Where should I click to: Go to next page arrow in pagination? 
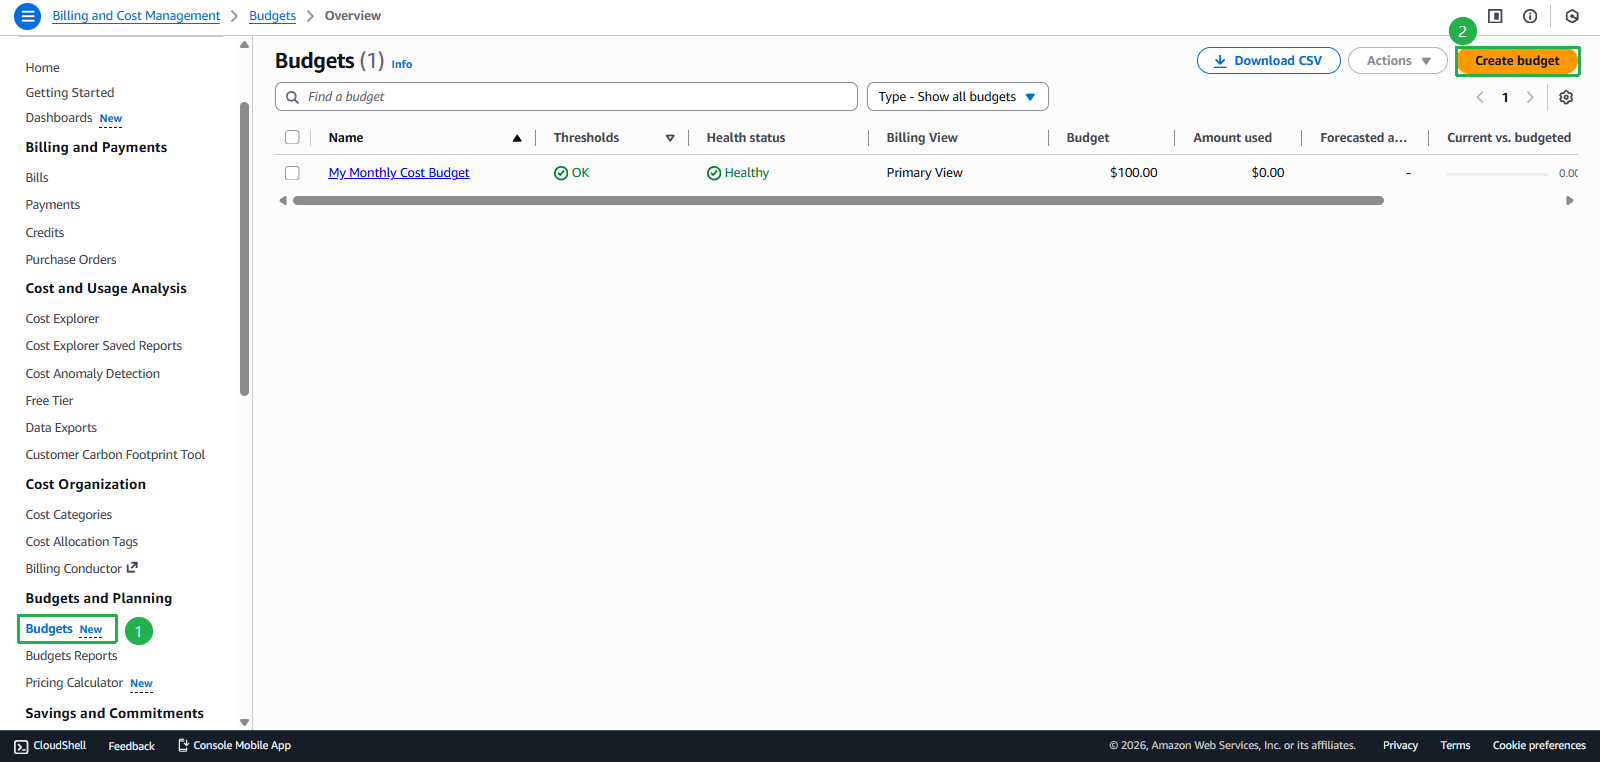tap(1530, 97)
